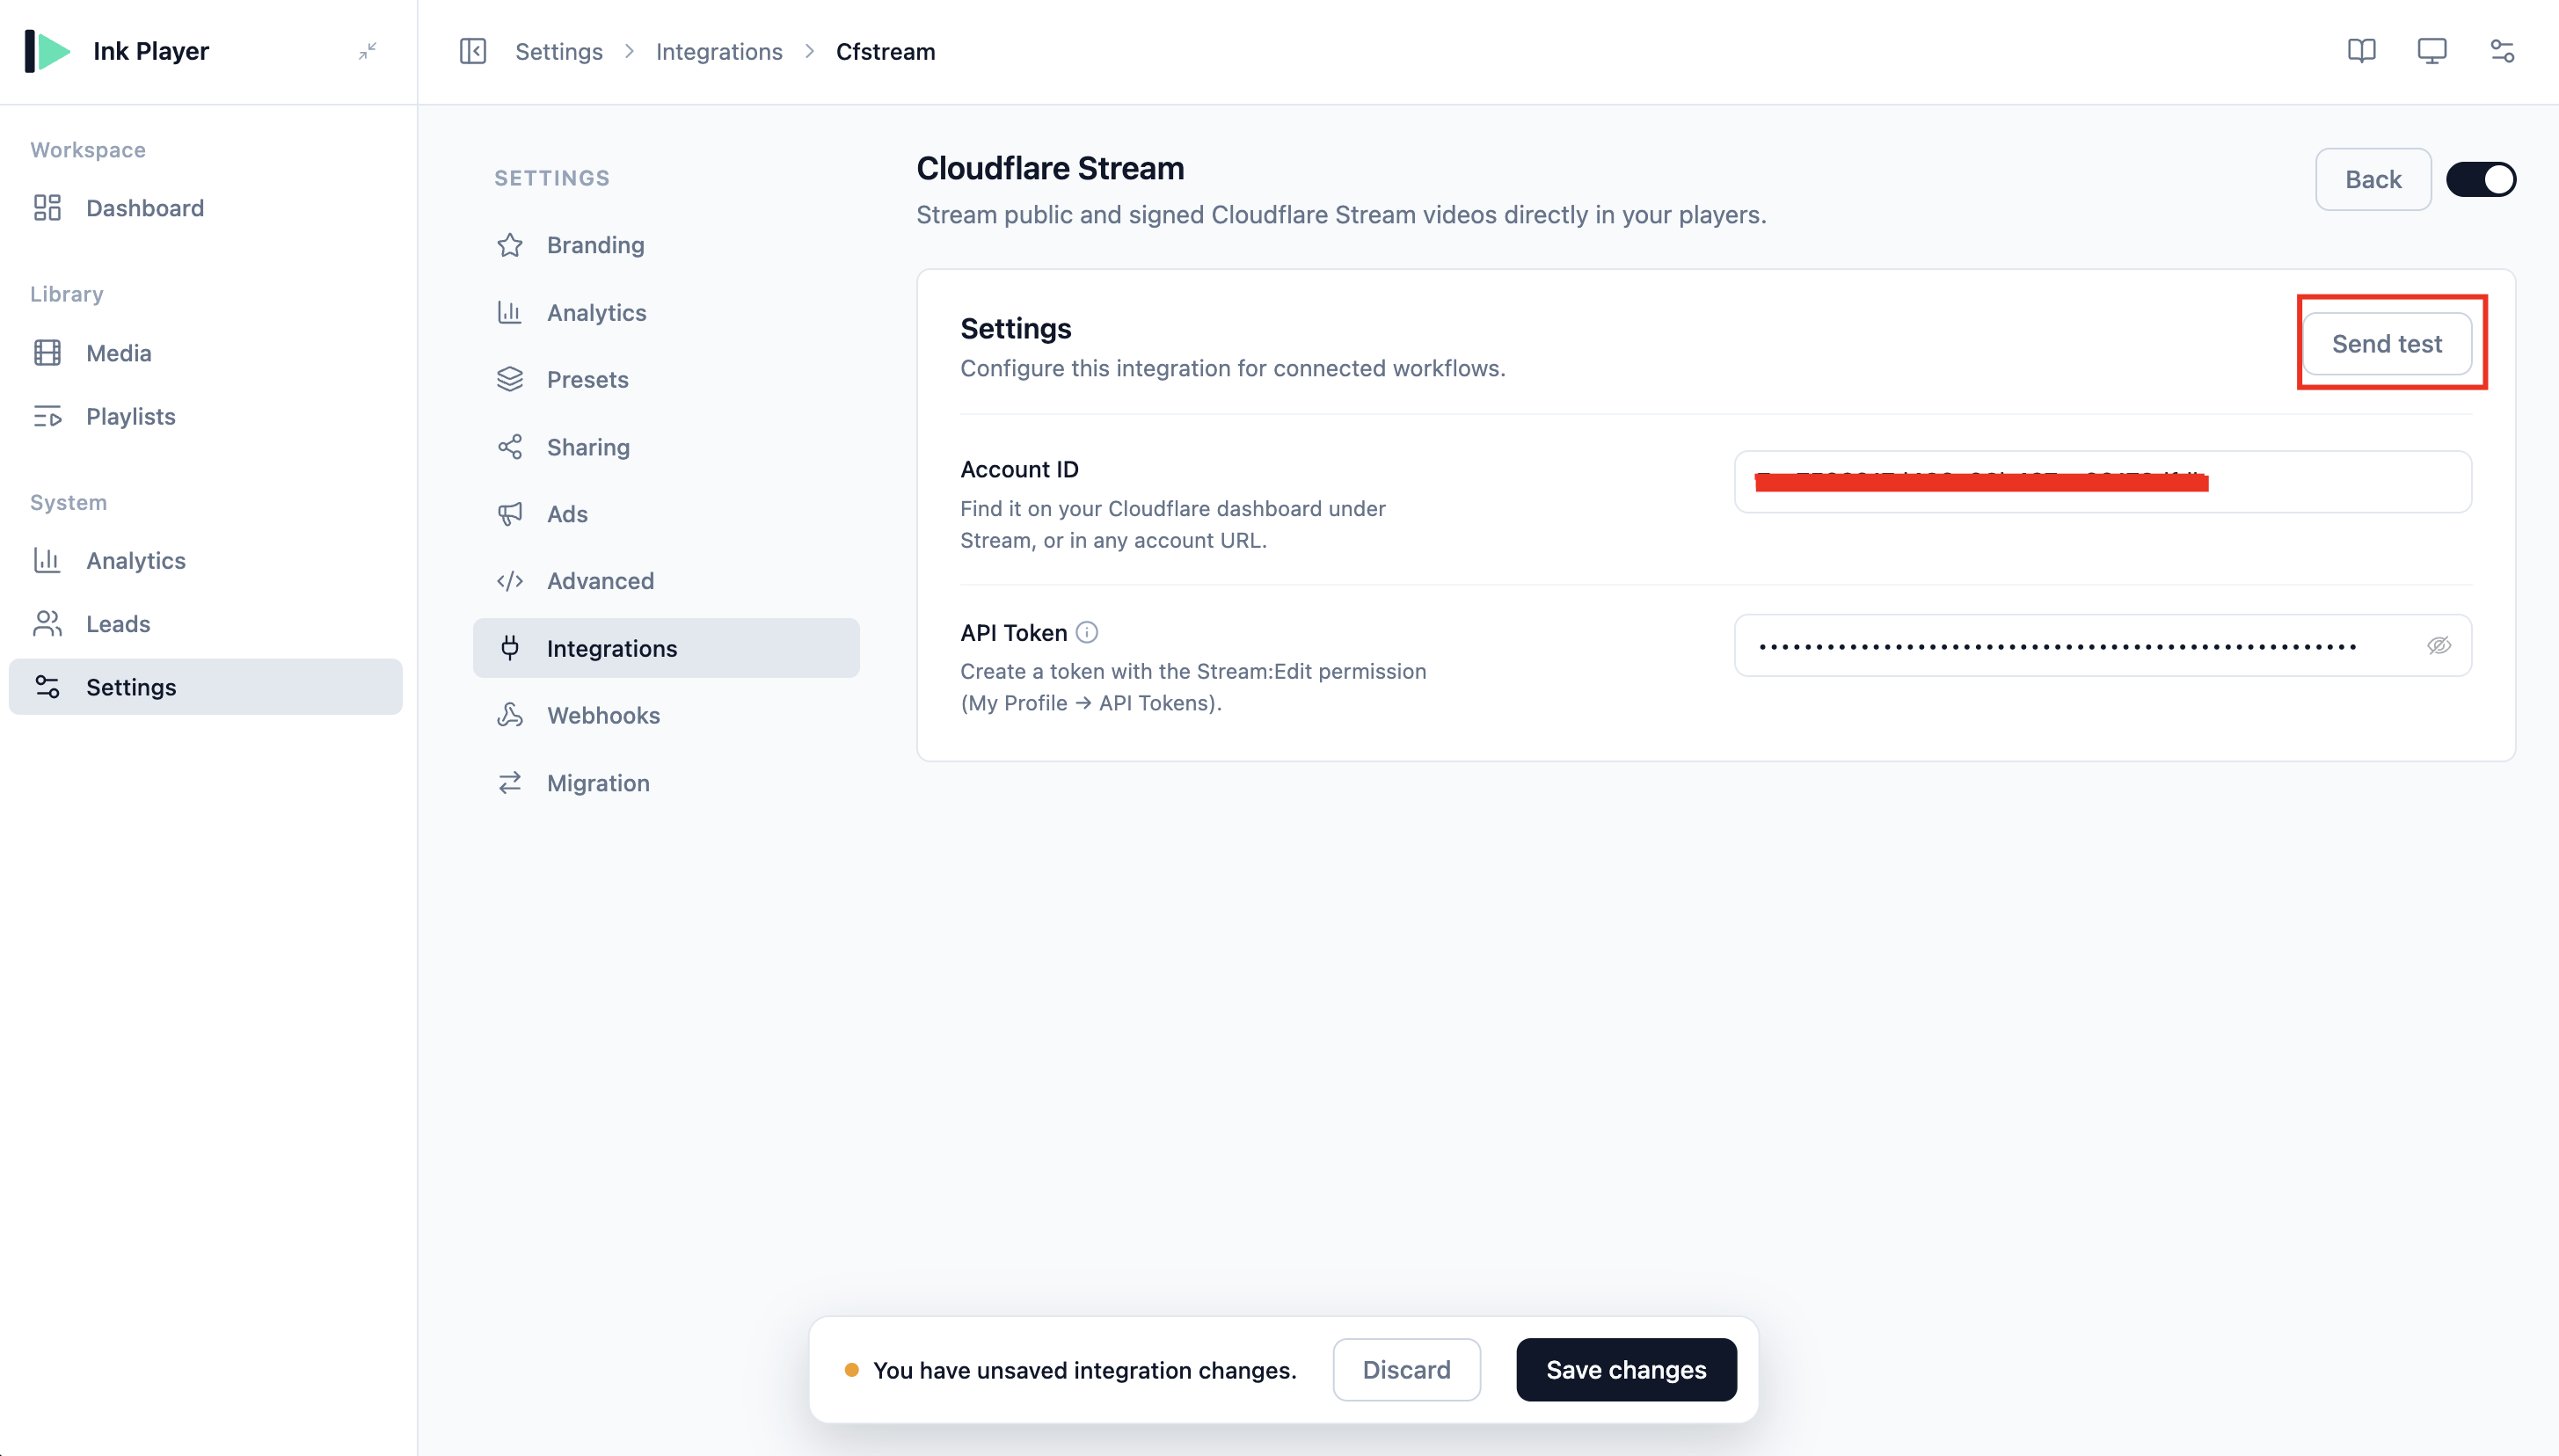Click the Branding star icon
This screenshot has height=1456, width=2559.
pyautogui.click(x=510, y=245)
